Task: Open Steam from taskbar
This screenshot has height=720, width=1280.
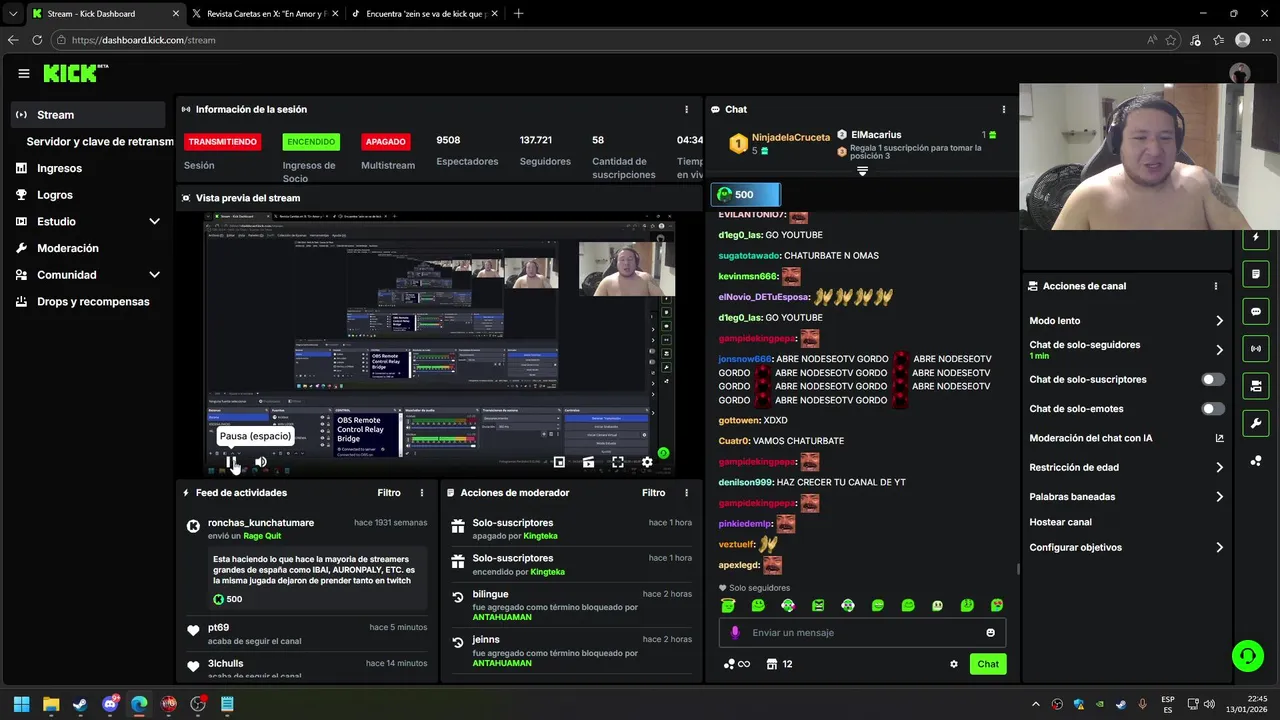Action: coord(80,704)
